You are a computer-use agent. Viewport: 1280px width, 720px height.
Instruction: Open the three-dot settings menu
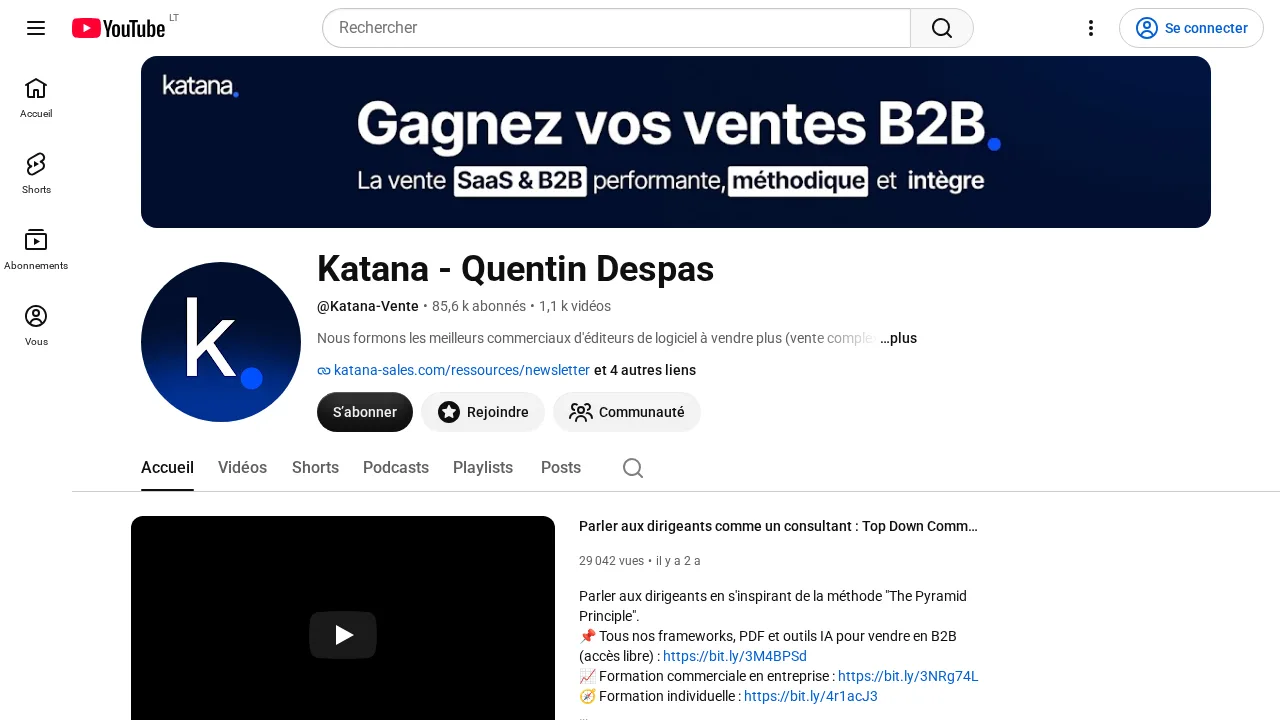click(1091, 28)
